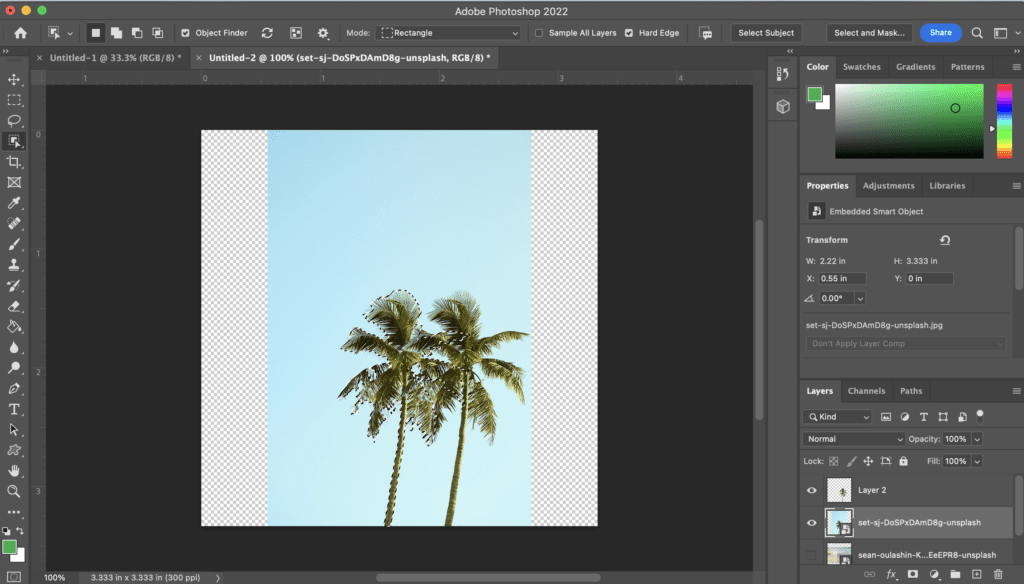The image size is (1024, 584).
Task: Select the Move tool
Action: [14, 79]
